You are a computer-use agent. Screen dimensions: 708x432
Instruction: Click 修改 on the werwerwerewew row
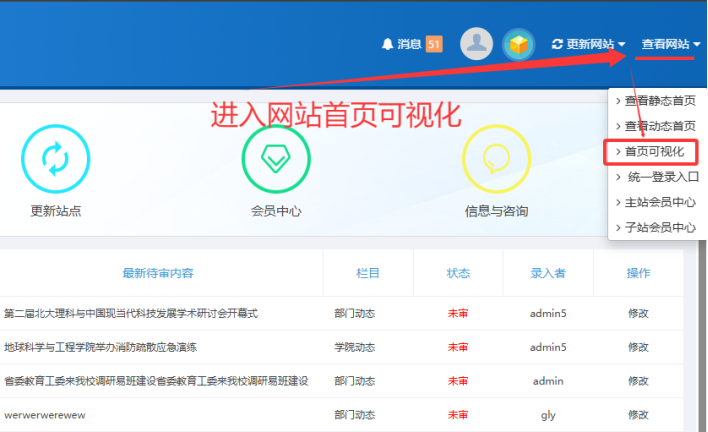638,414
